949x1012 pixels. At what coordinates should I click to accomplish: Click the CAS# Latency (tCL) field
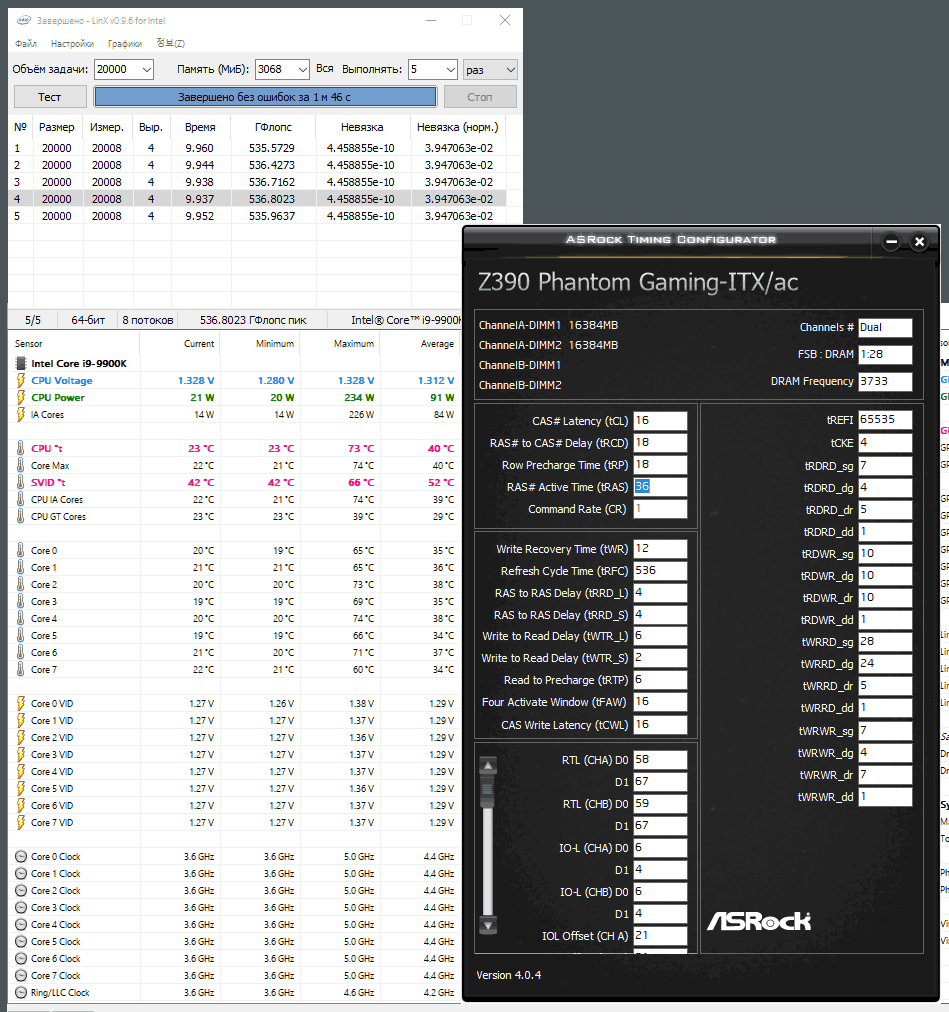click(x=660, y=421)
